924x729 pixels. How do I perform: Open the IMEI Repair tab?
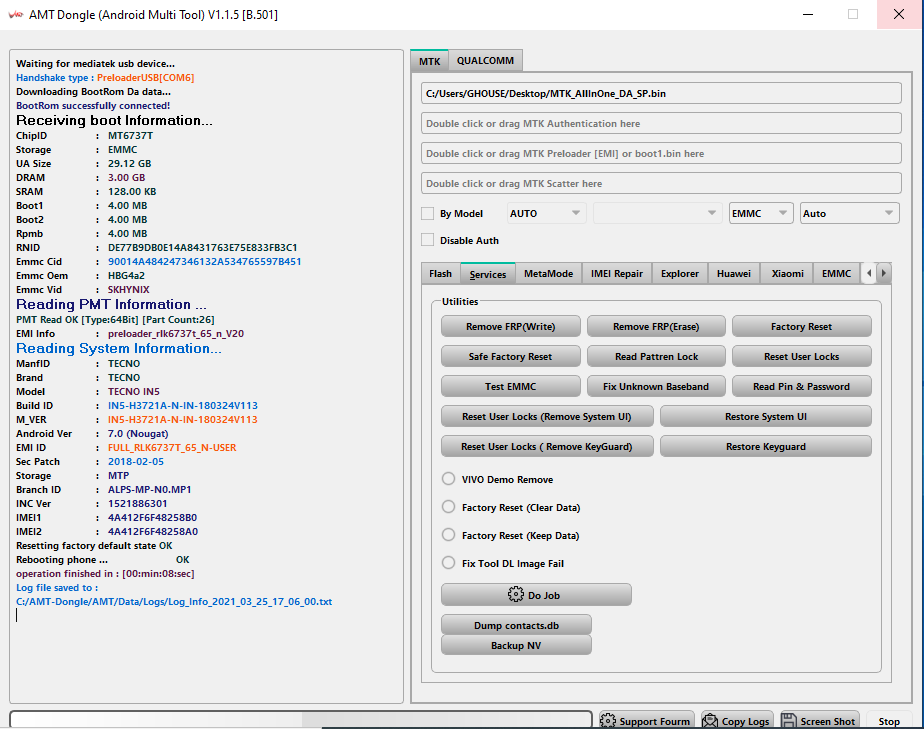(x=617, y=274)
